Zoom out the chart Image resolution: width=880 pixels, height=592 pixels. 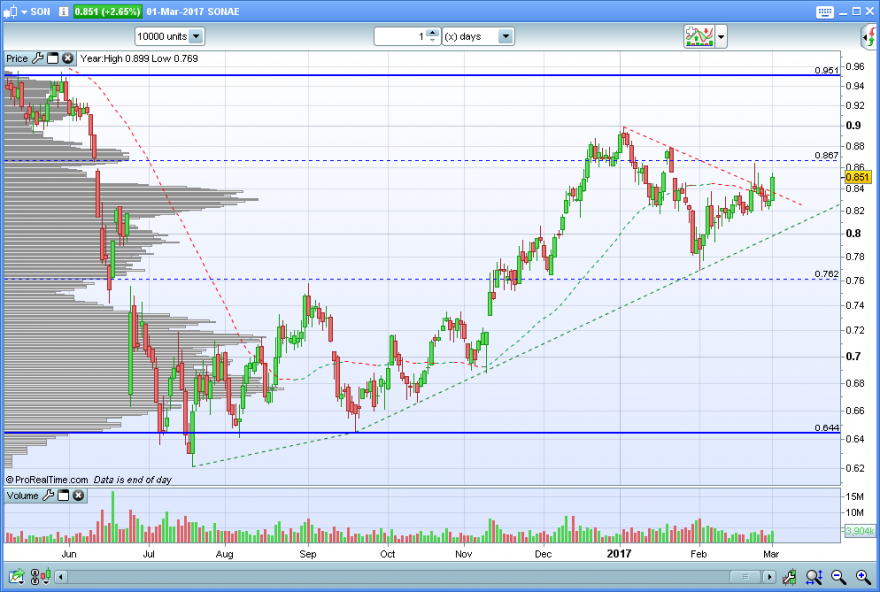(838, 577)
